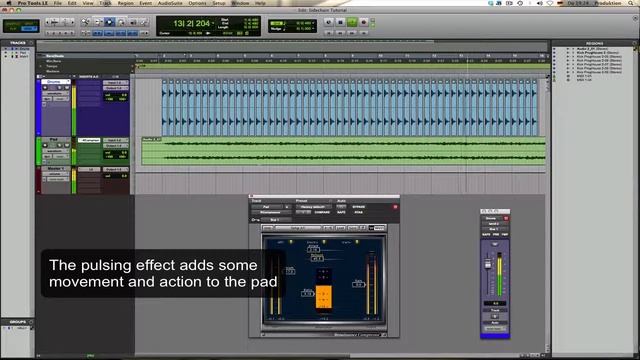Open the Factory default preset menu
The height and width of the screenshot is (360, 640).
coord(312,207)
